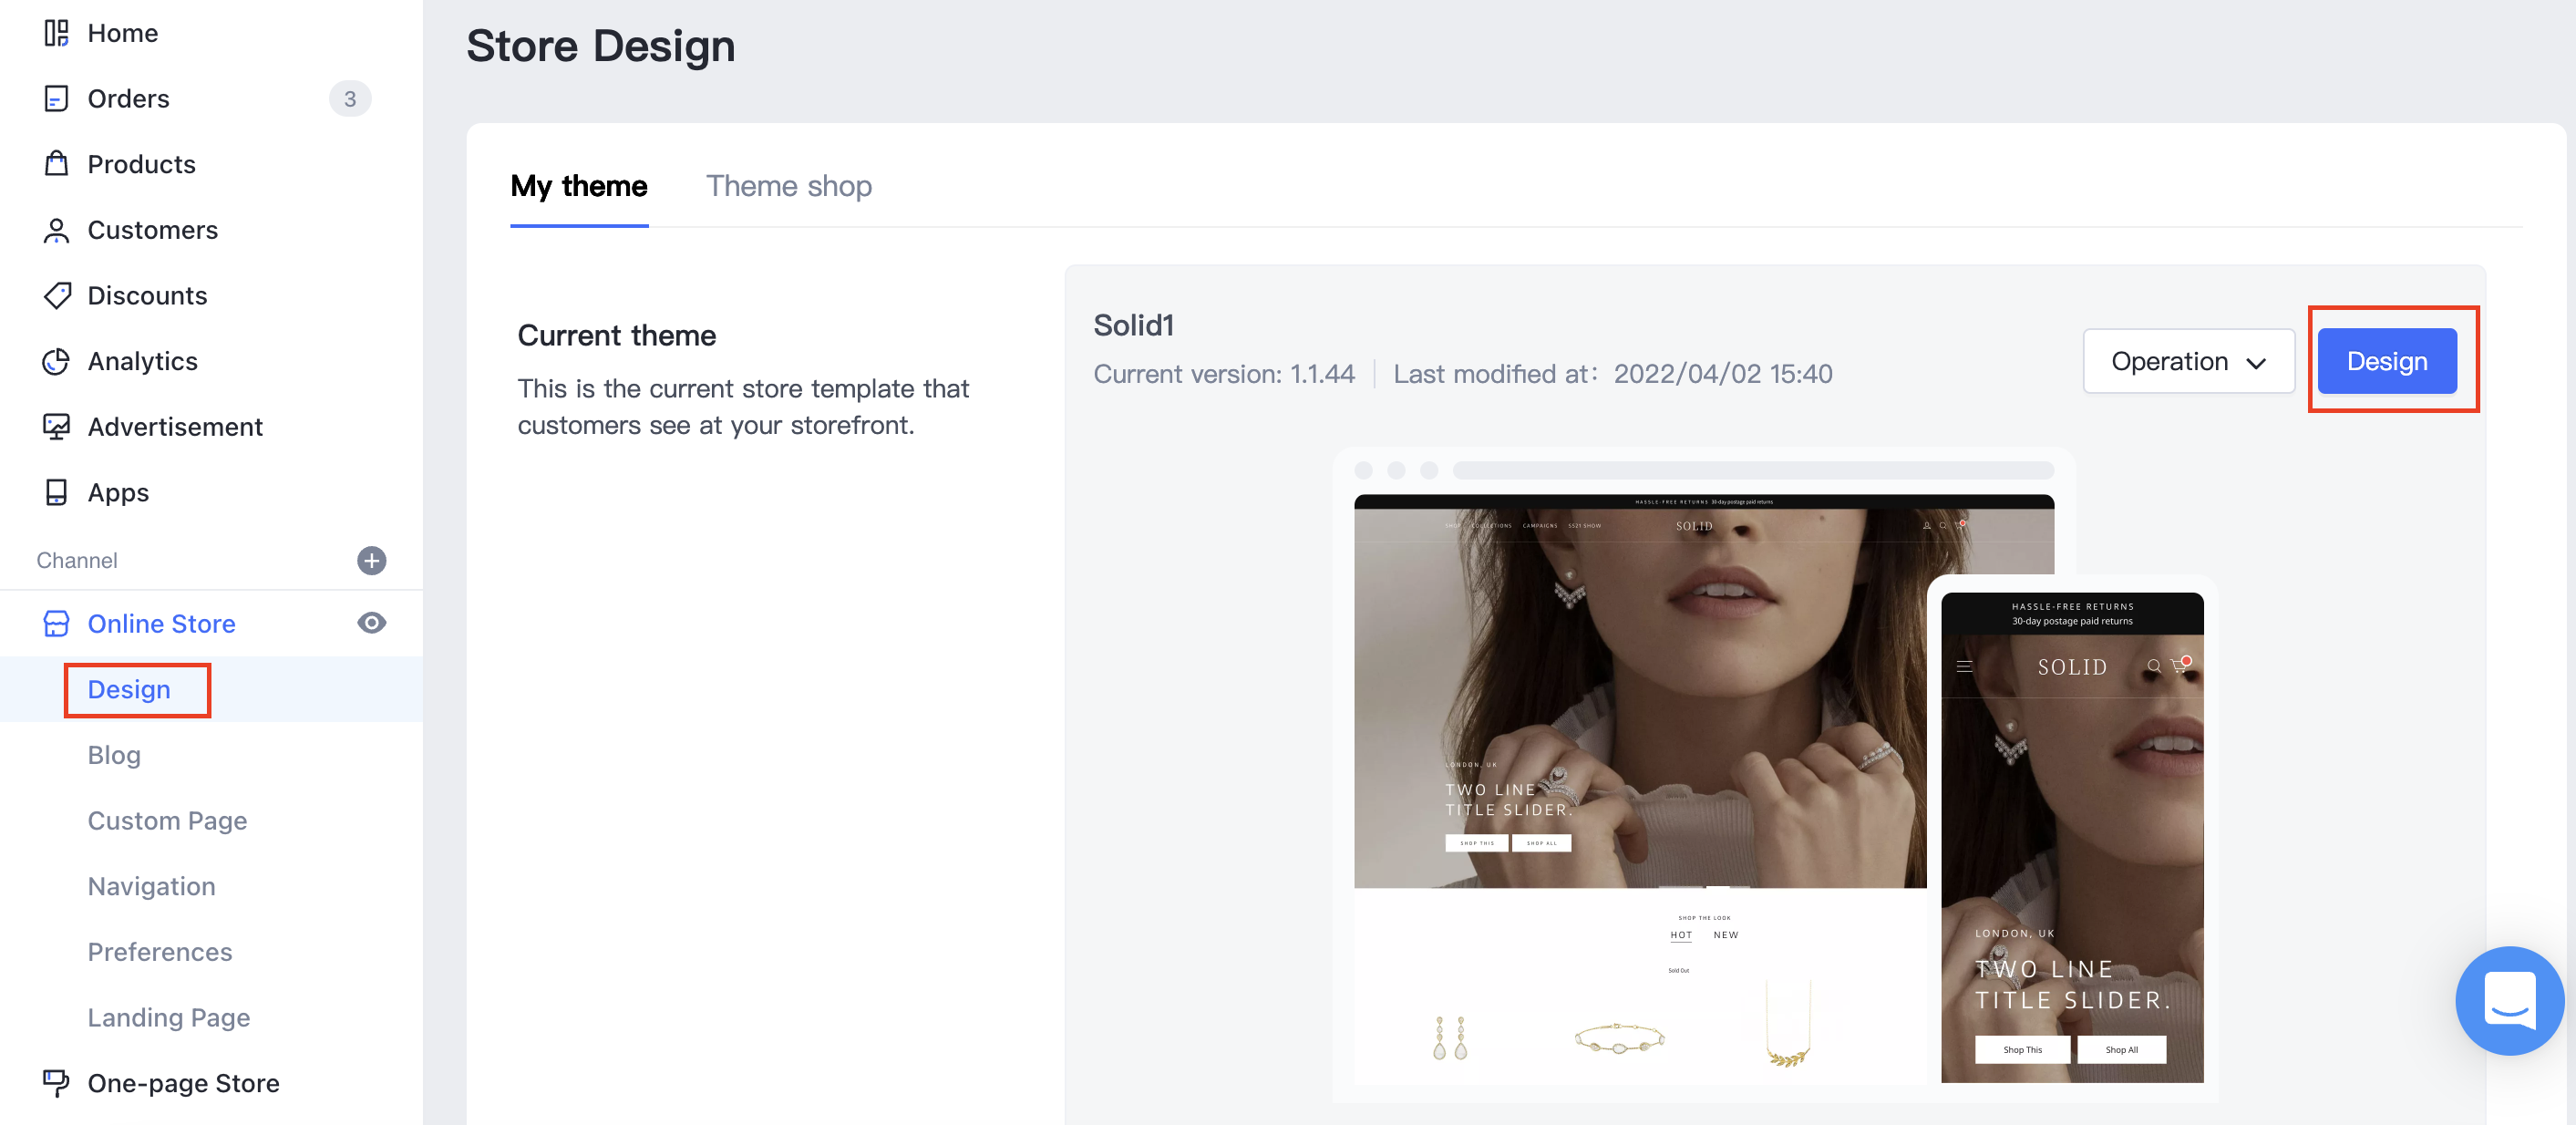Screen dimensions: 2576x1125
Task: Click the Products bag icon
Action: (x=56, y=164)
